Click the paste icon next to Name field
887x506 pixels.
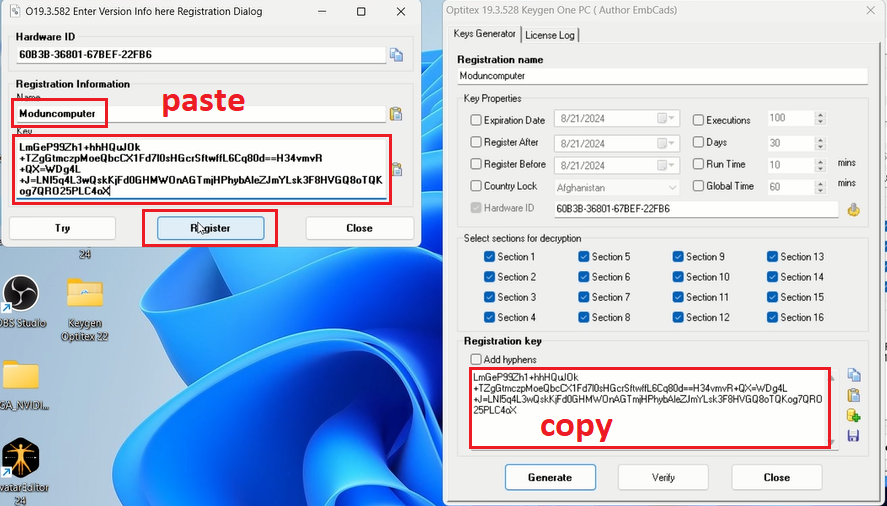[x=396, y=114]
